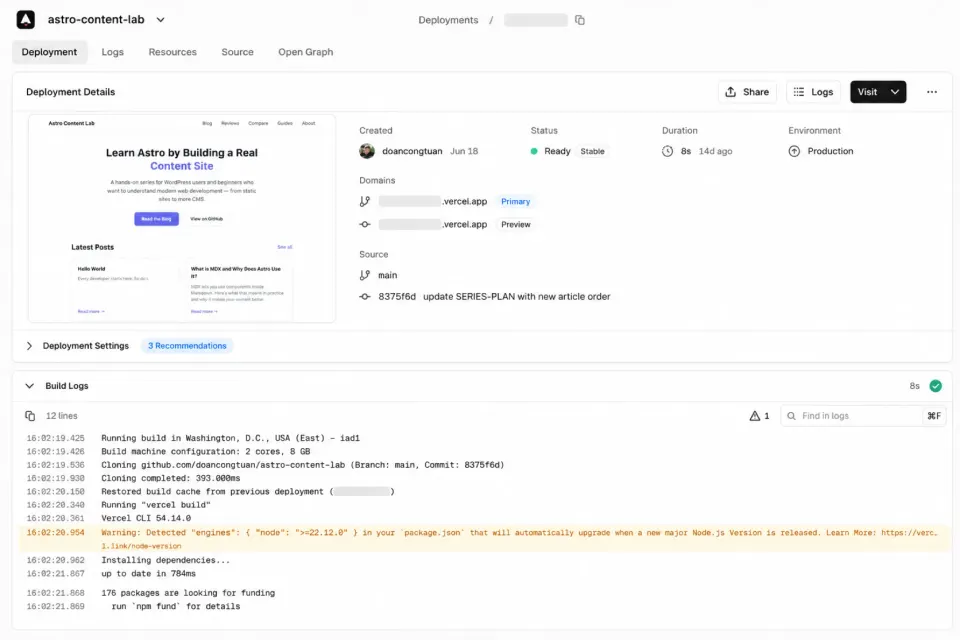This screenshot has width=960, height=640.
Task: Click the green build success checkmark
Action: click(x=936, y=386)
